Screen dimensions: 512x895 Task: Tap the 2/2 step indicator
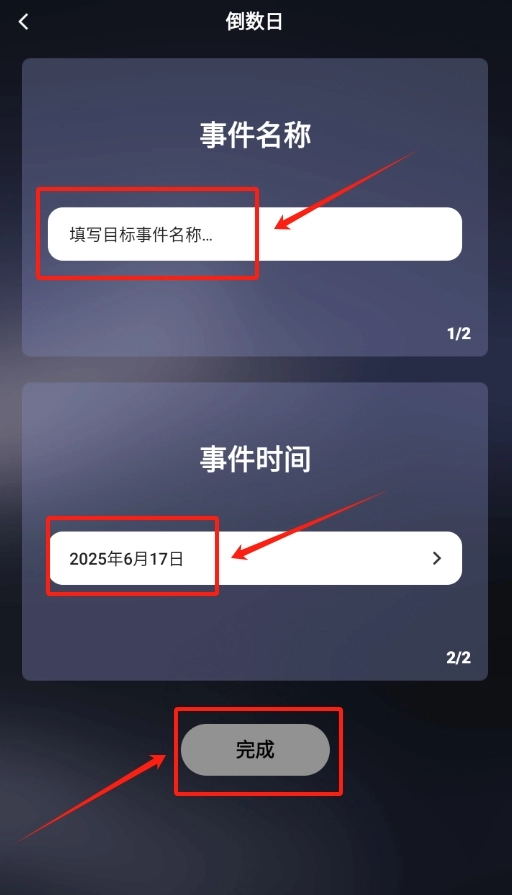(458, 658)
